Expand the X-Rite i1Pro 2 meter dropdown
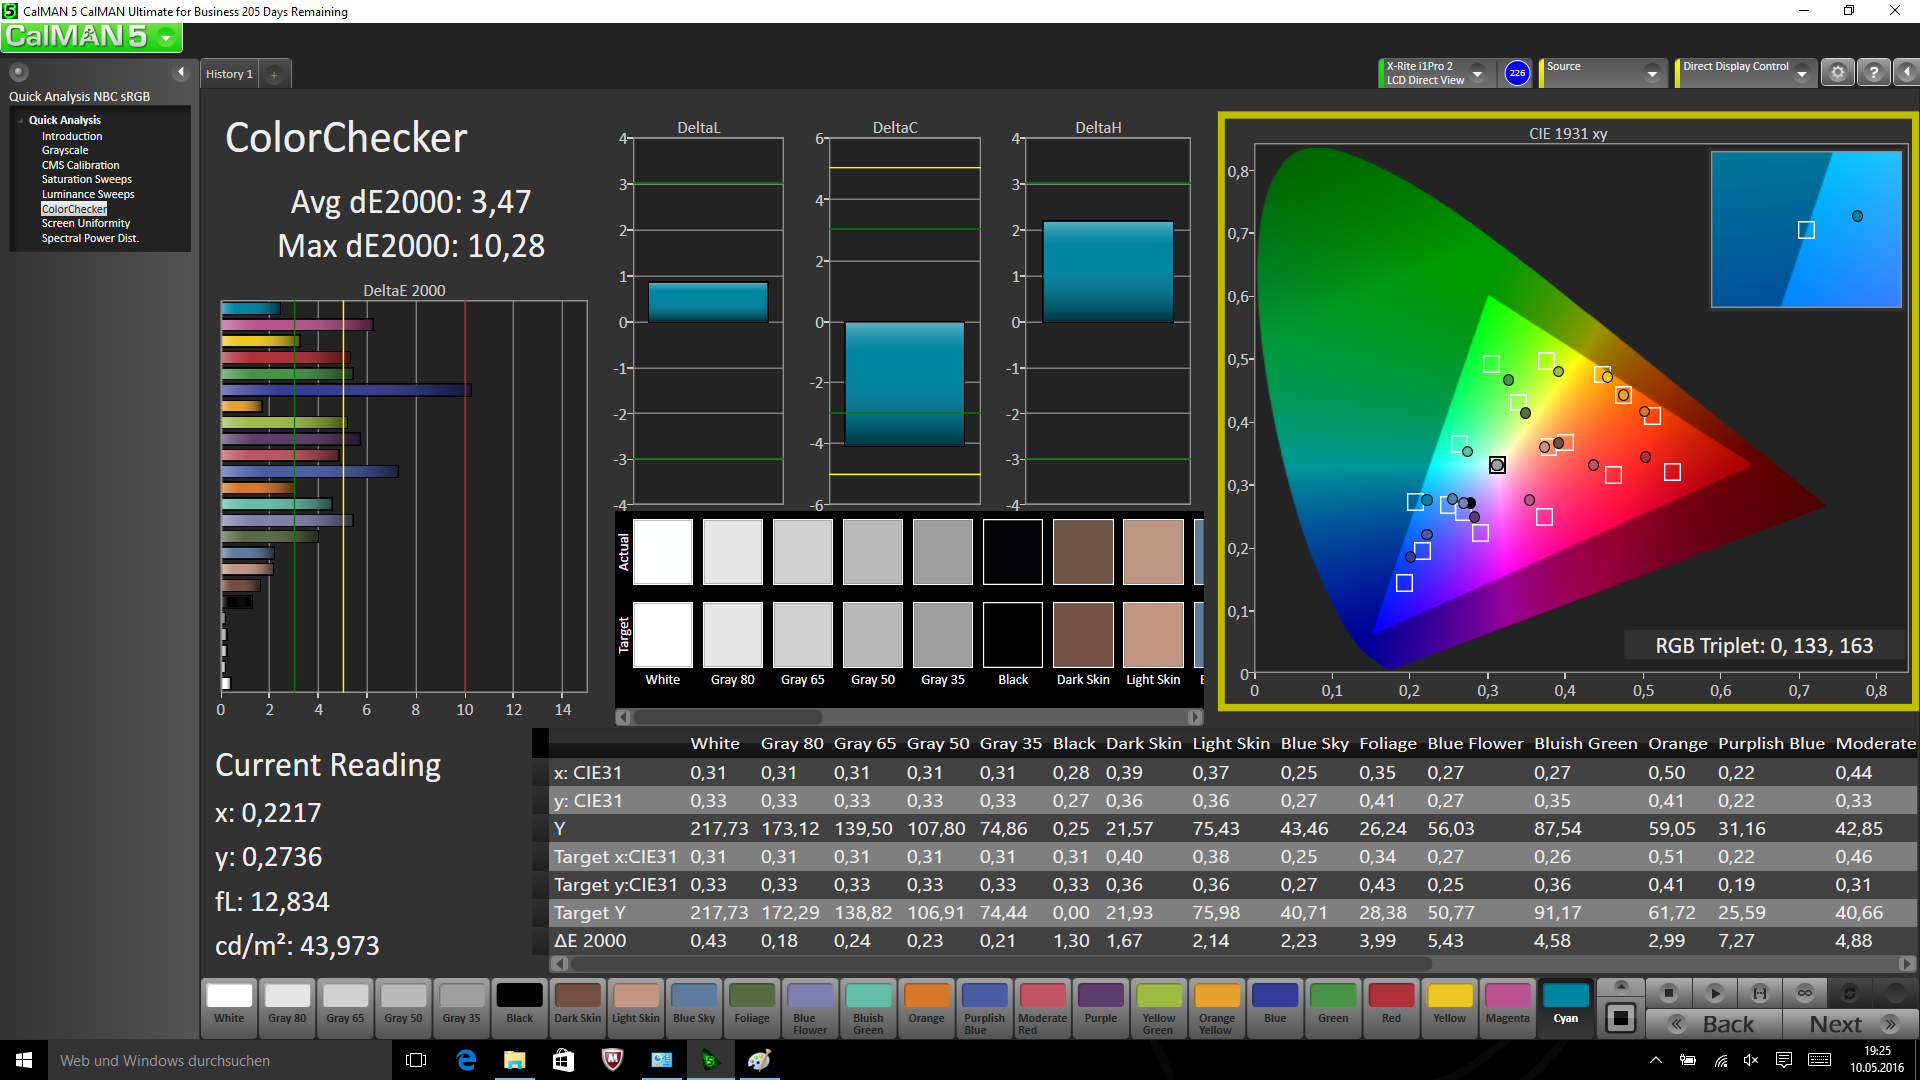Viewport: 1920px width, 1080px height. pos(1477,74)
